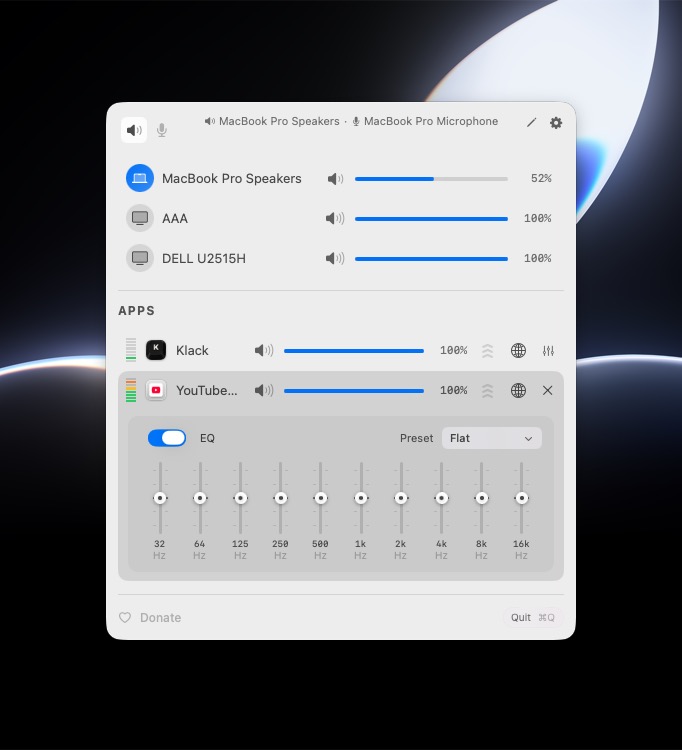682x750 pixels.
Task: Adjust the AAA volume slider
Action: point(431,219)
